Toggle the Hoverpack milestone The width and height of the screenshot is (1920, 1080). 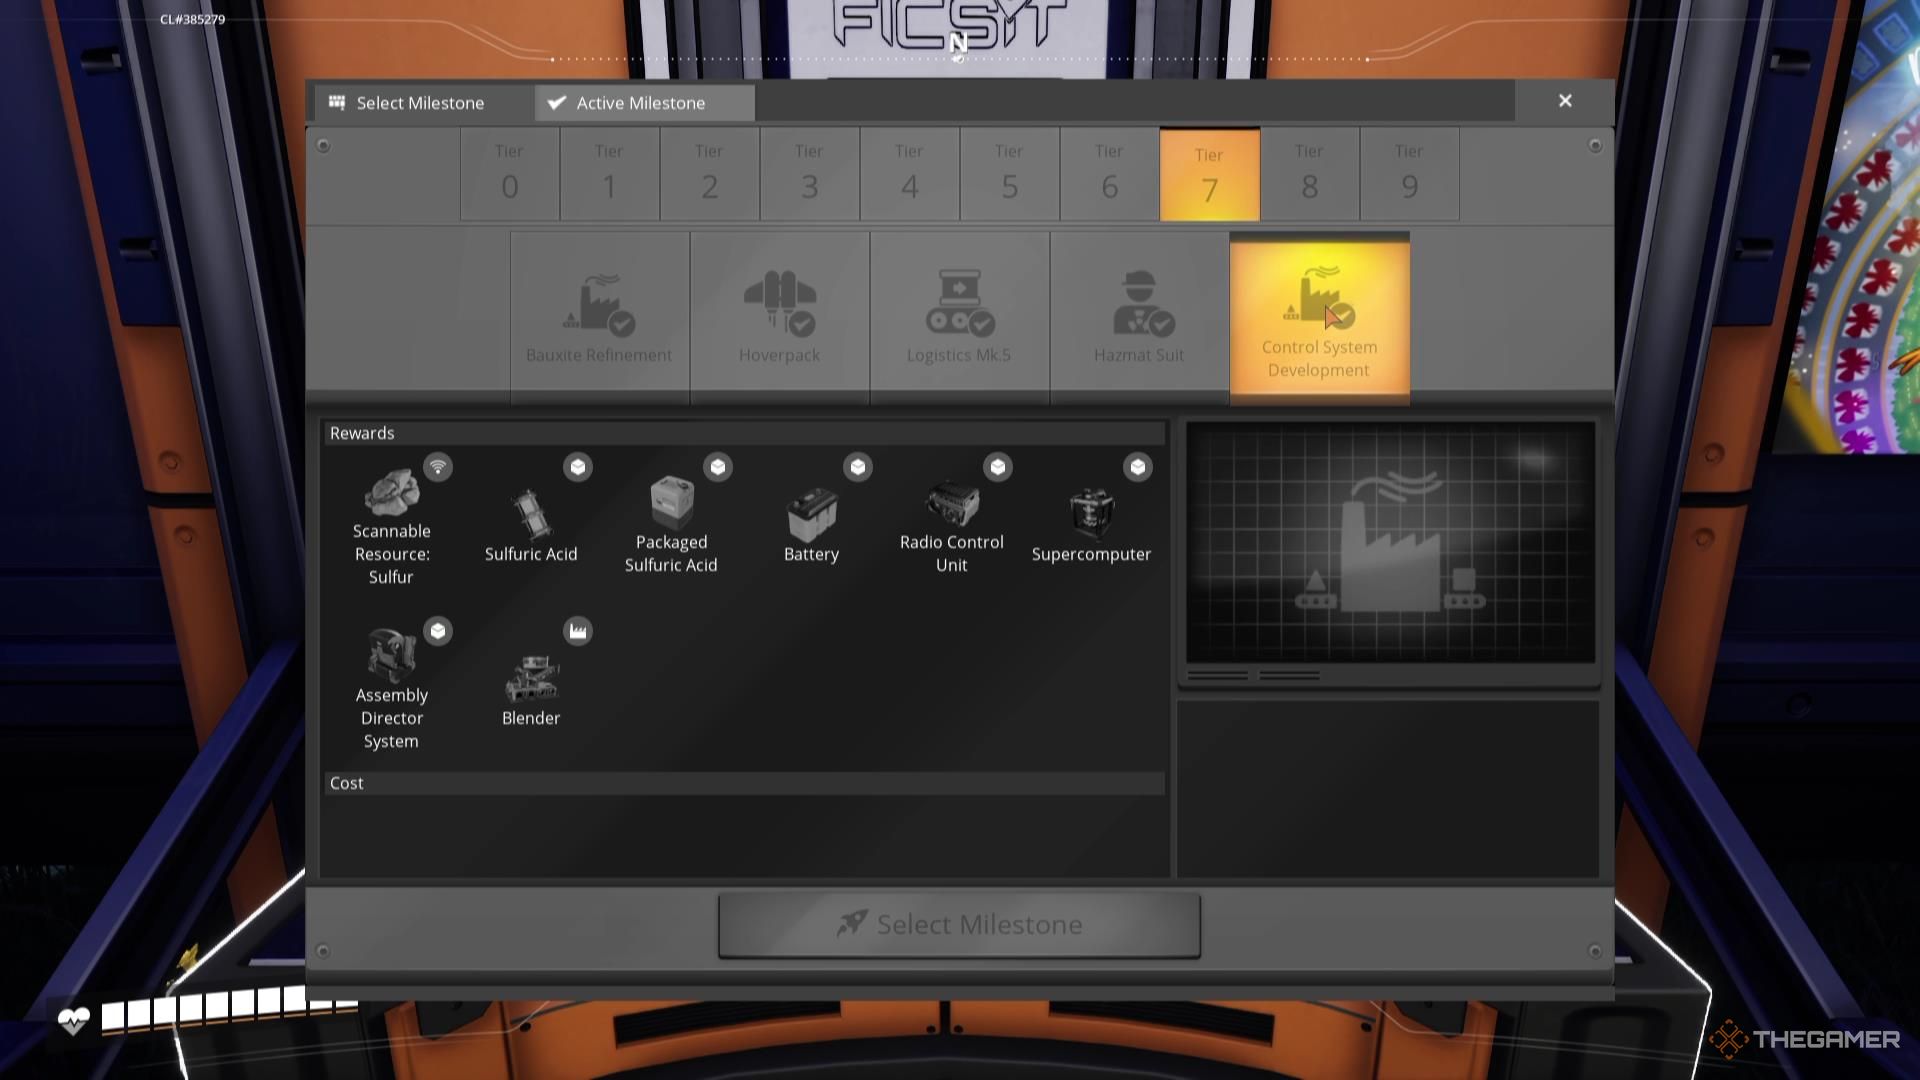[779, 314]
